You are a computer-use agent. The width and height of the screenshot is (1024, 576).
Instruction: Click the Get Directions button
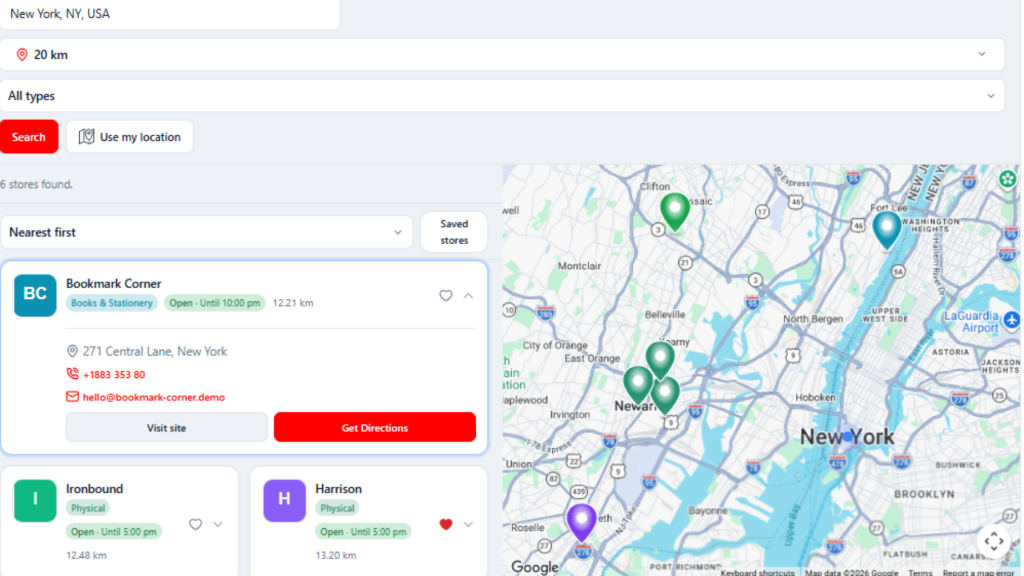point(375,427)
